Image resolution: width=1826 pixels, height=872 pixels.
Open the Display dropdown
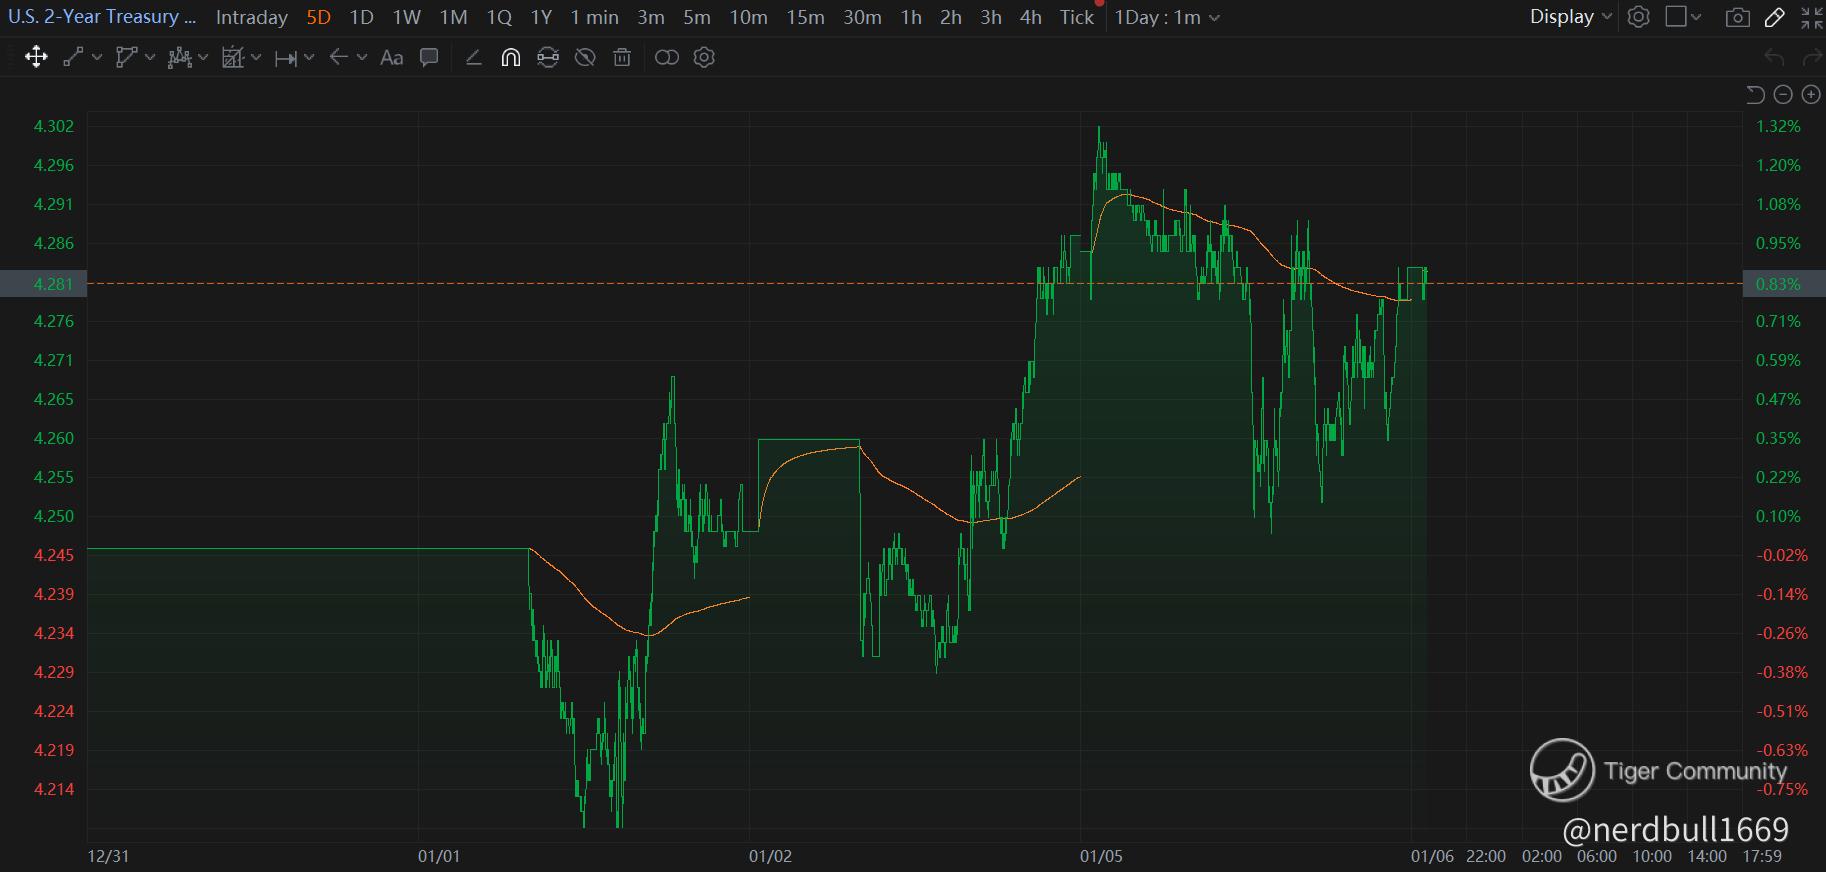(1571, 17)
